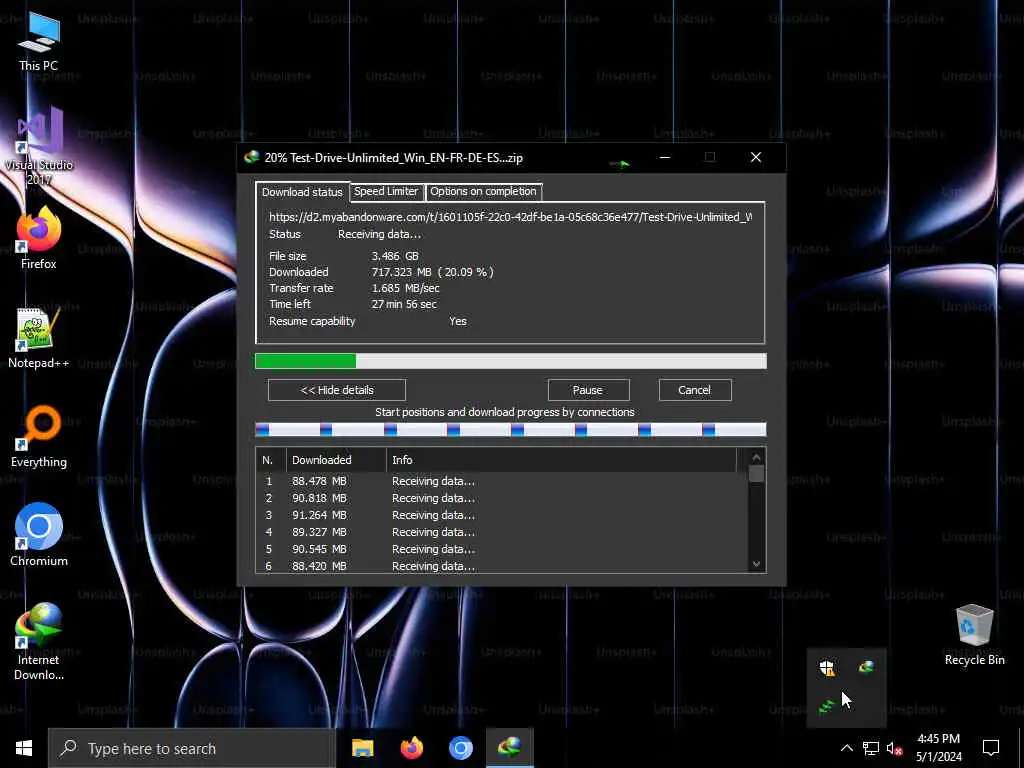Click the connections list scrollbar thumb
Image resolution: width=1024 pixels, height=768 pixels.
(x=756, y=473)
